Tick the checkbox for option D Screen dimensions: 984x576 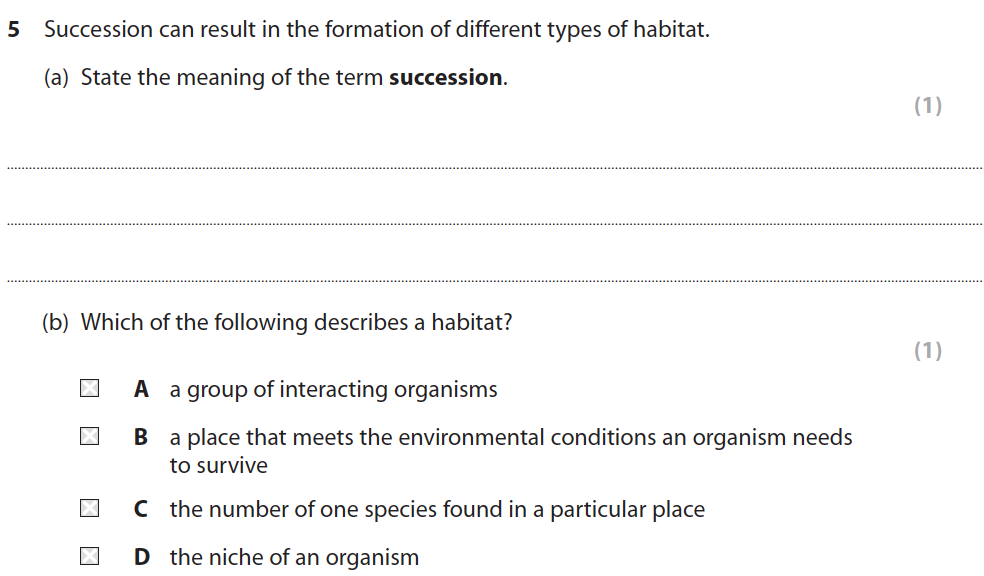(x=90, y=557)
